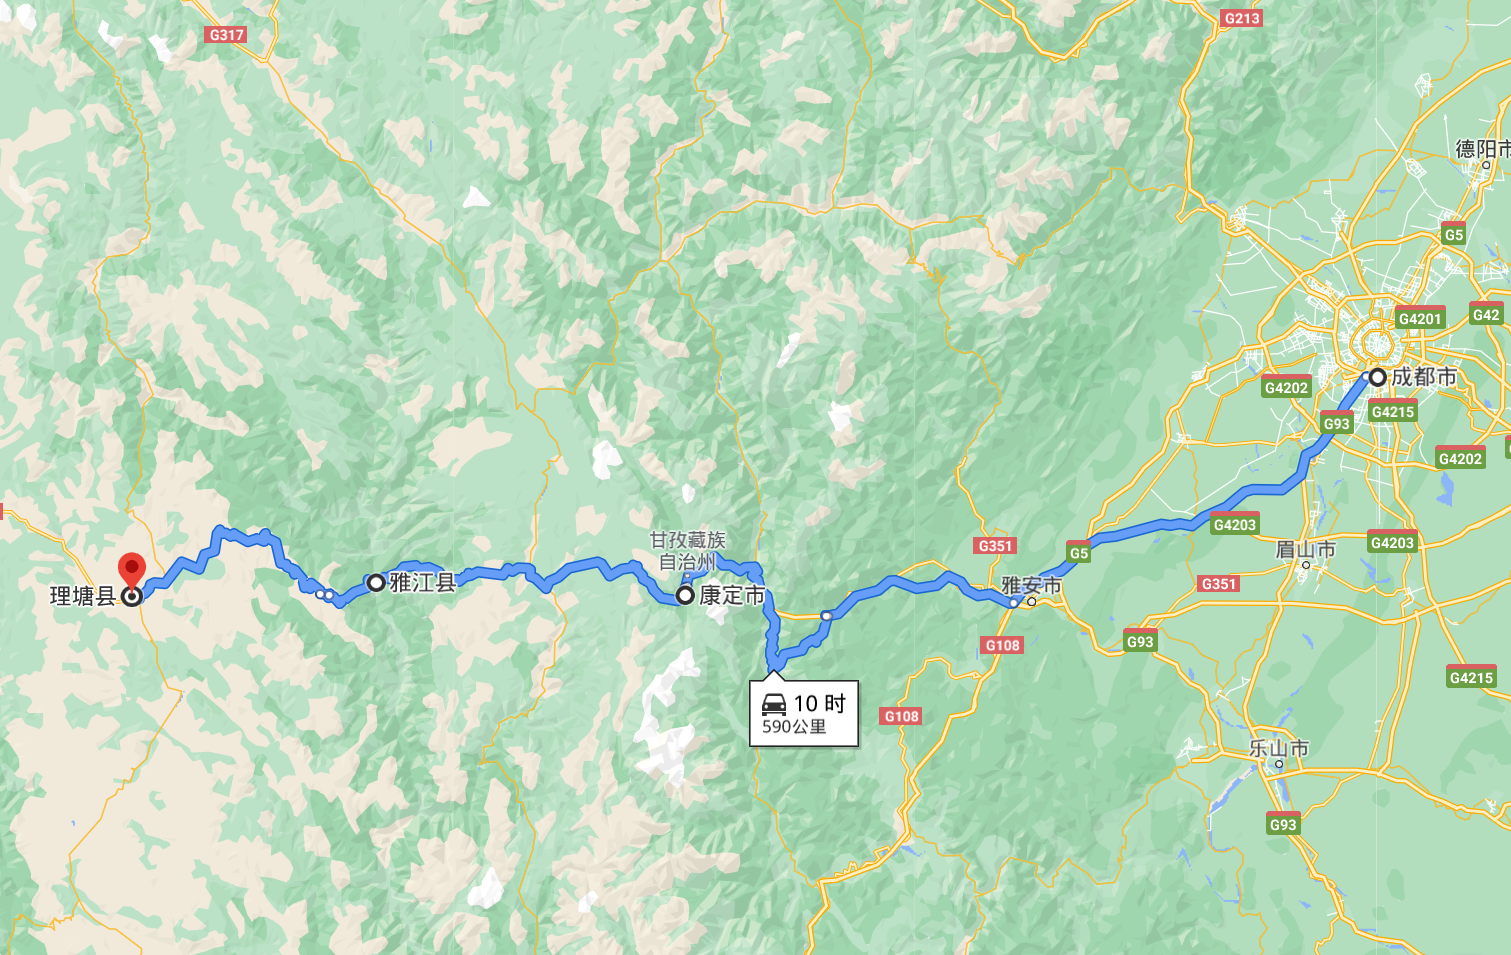Click the 雅江县 waypoint circle on route

376,582
